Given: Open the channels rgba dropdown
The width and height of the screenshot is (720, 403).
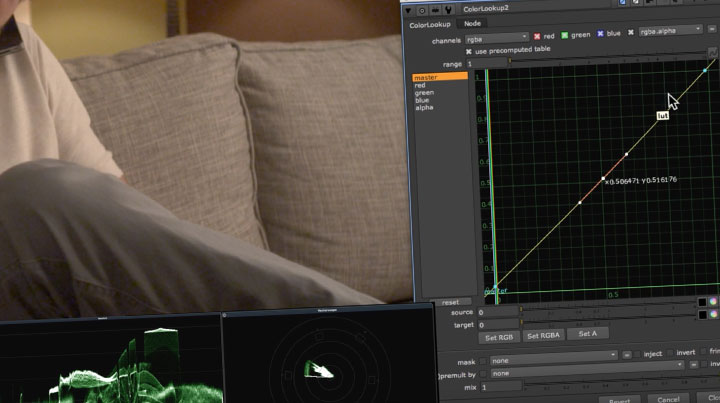Looking at the screenshot, I should pos(497,38).
